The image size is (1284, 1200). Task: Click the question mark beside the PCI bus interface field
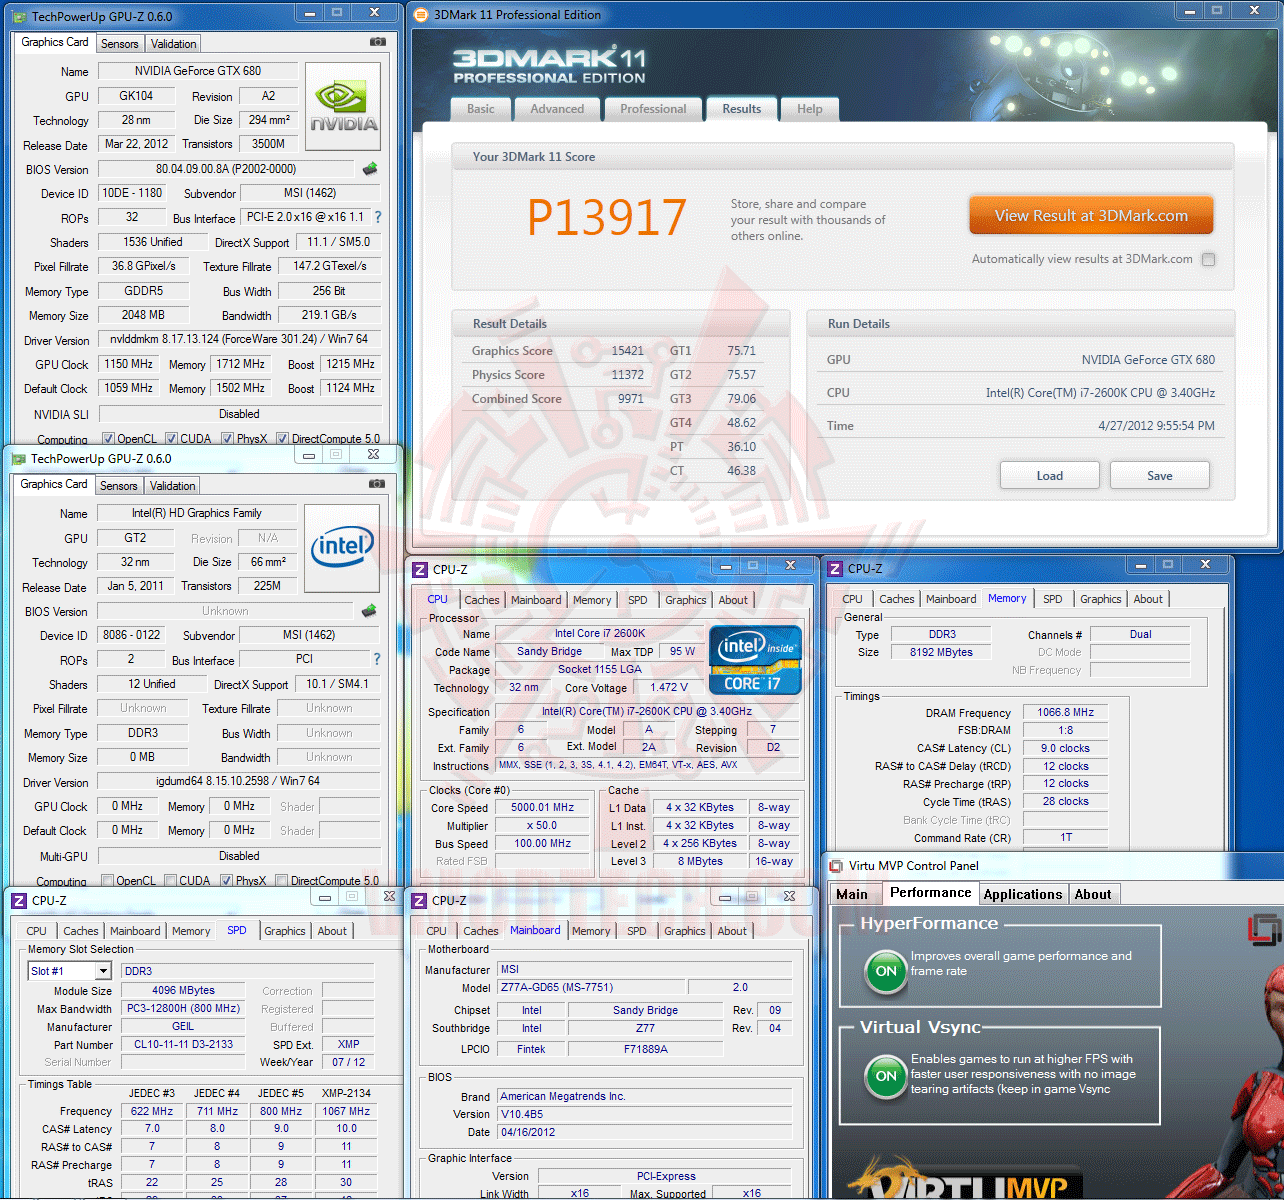(376, 659)
